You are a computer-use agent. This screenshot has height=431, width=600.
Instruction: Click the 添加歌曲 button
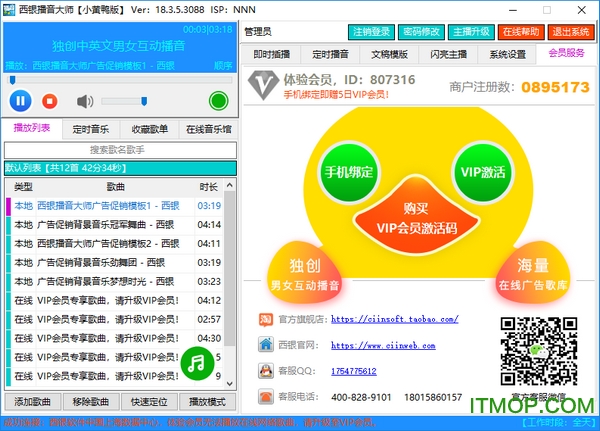(x=33, y=402)
